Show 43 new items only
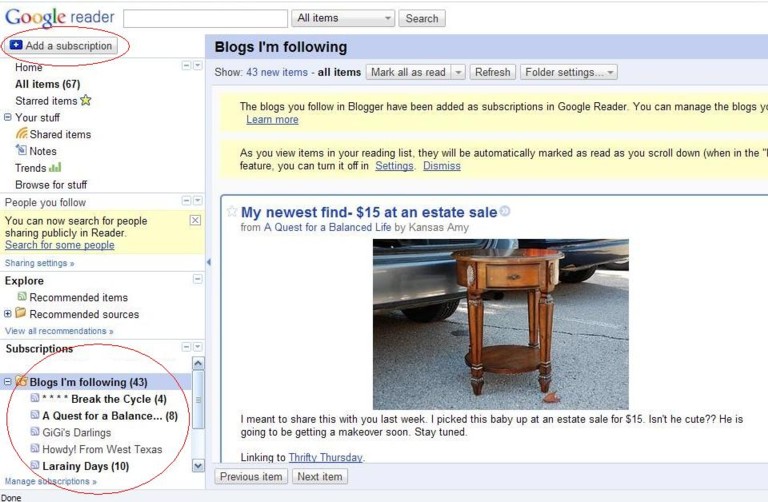The height and width of the screenshot is (502, 768). tap(277, 72)
